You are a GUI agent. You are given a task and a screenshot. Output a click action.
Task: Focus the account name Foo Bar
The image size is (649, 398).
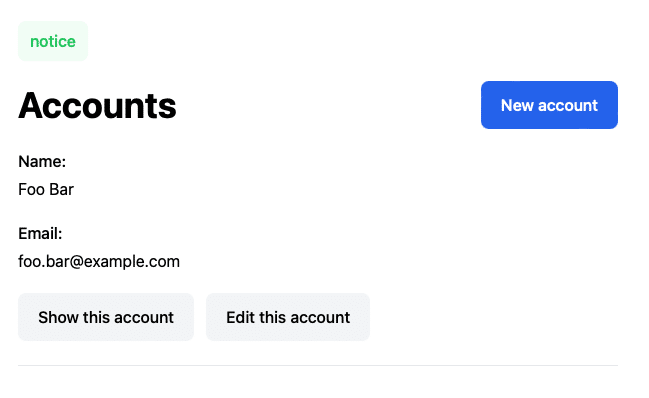tap(46, 189)
